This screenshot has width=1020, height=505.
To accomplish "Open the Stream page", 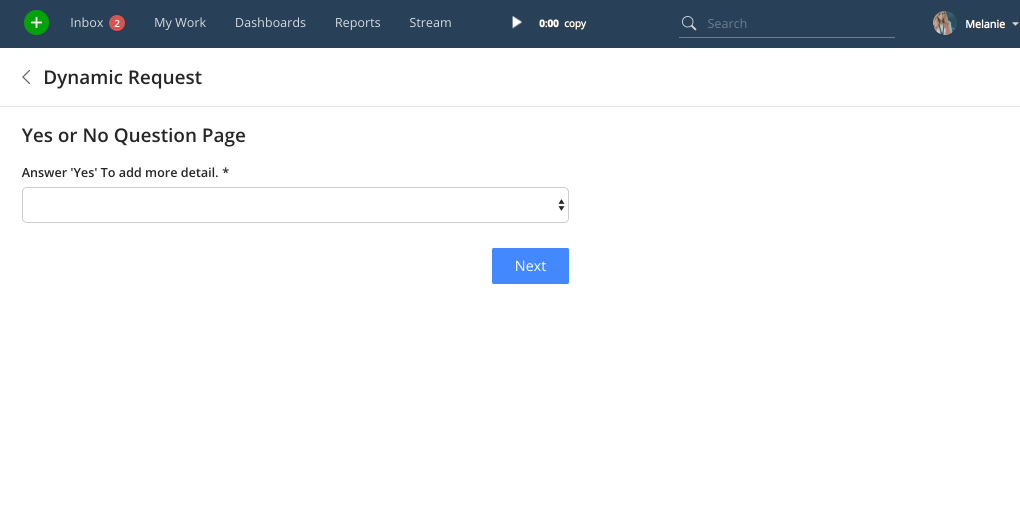I will tap(430, 23).
